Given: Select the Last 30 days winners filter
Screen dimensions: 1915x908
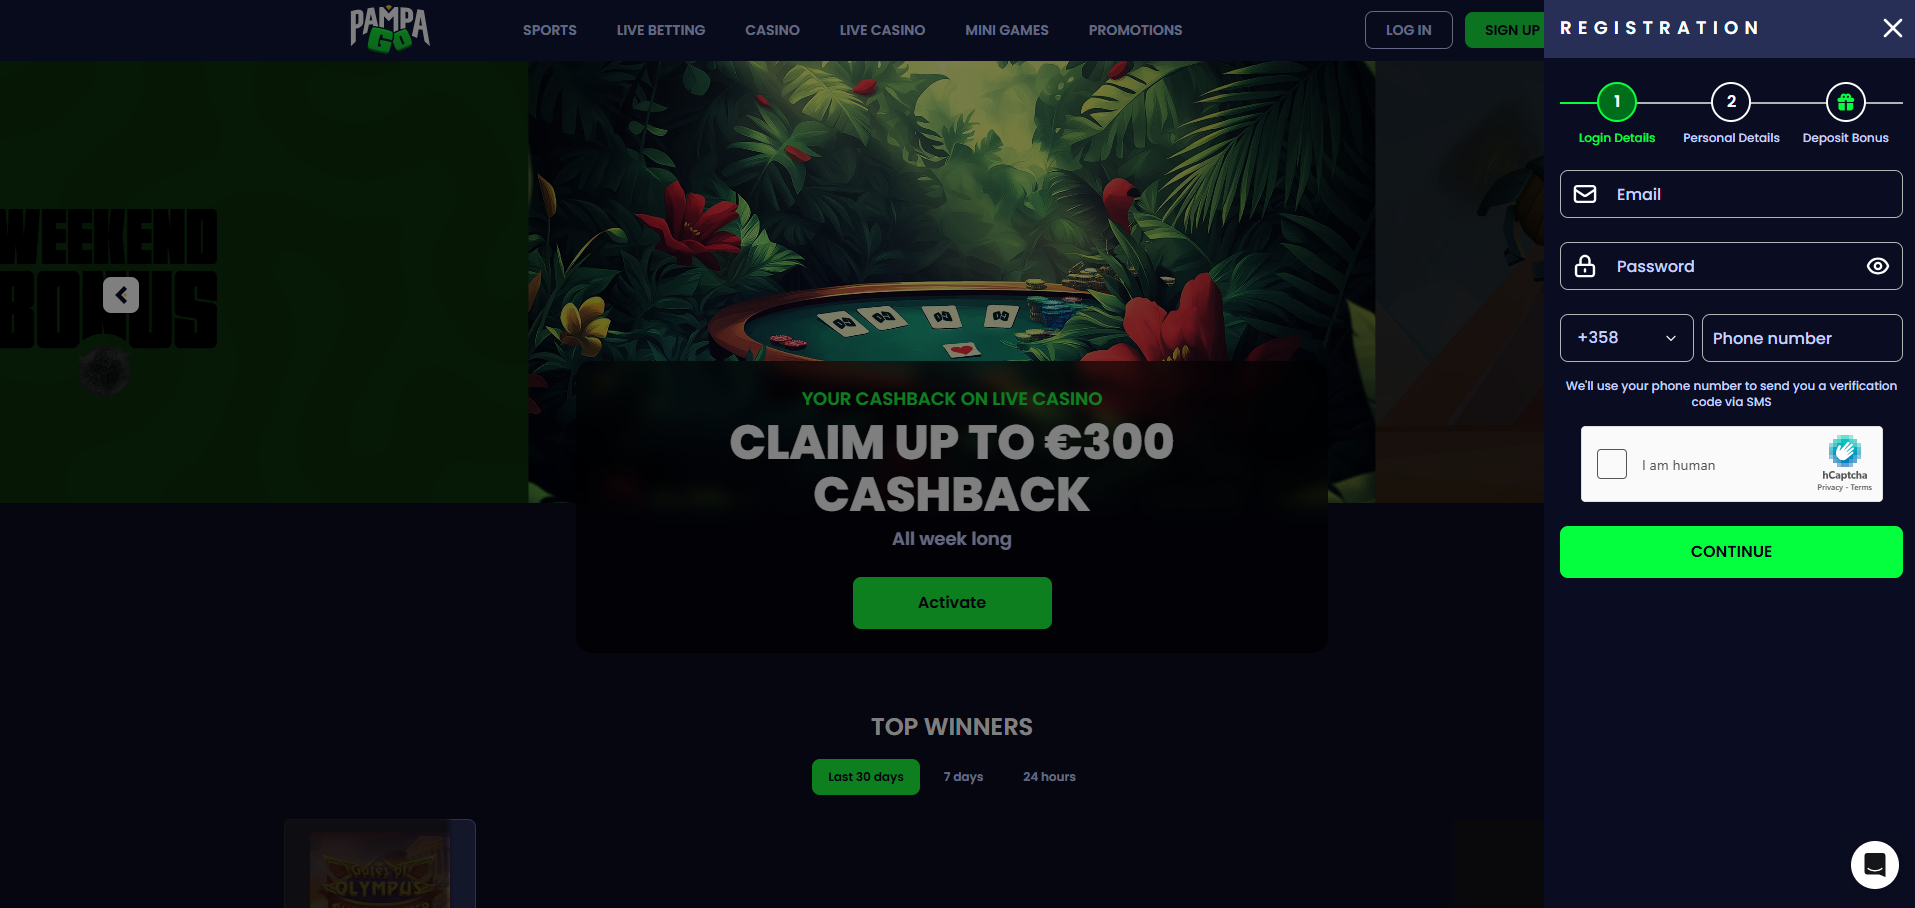Looking at the screenshot, I should [865, 777].
